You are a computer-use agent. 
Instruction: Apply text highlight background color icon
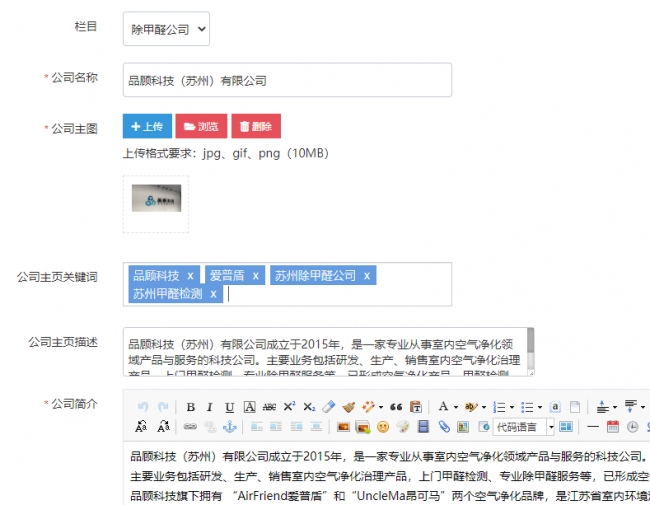click(471, 407)
